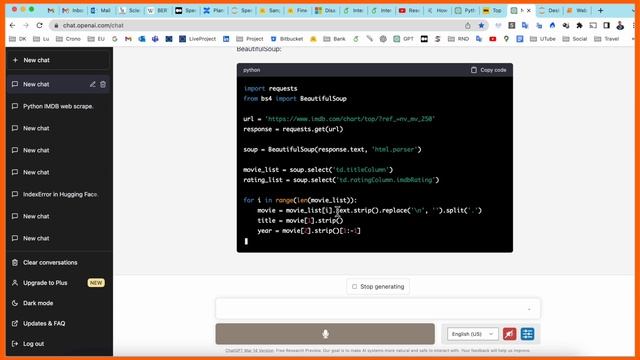This screenshot has height=360, width=640.
Task: Click the share icon in the address bar
Action: pos(468,25)
